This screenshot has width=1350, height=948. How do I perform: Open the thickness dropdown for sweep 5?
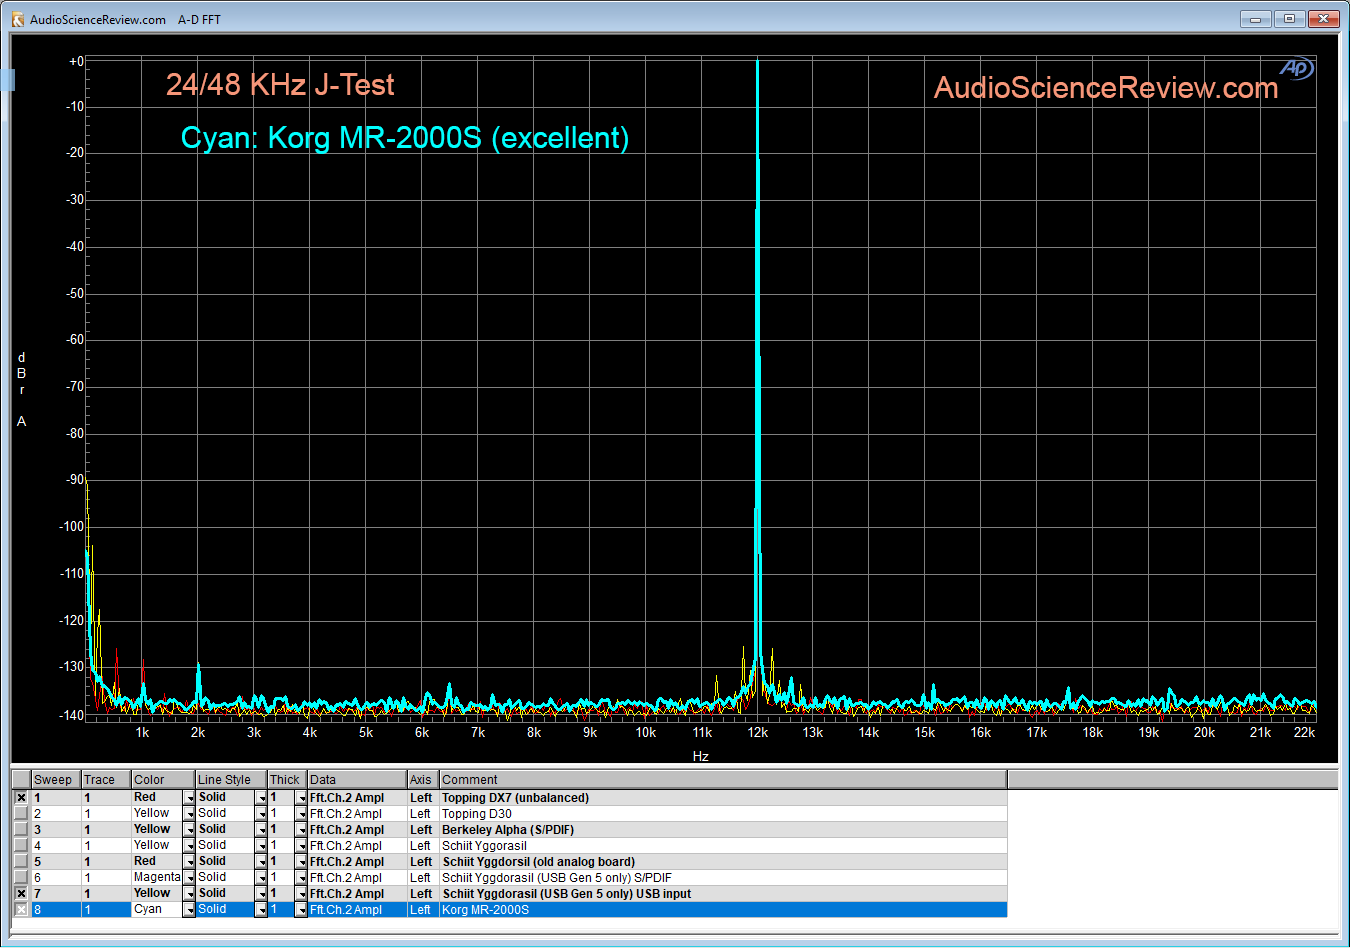(301, 862)
